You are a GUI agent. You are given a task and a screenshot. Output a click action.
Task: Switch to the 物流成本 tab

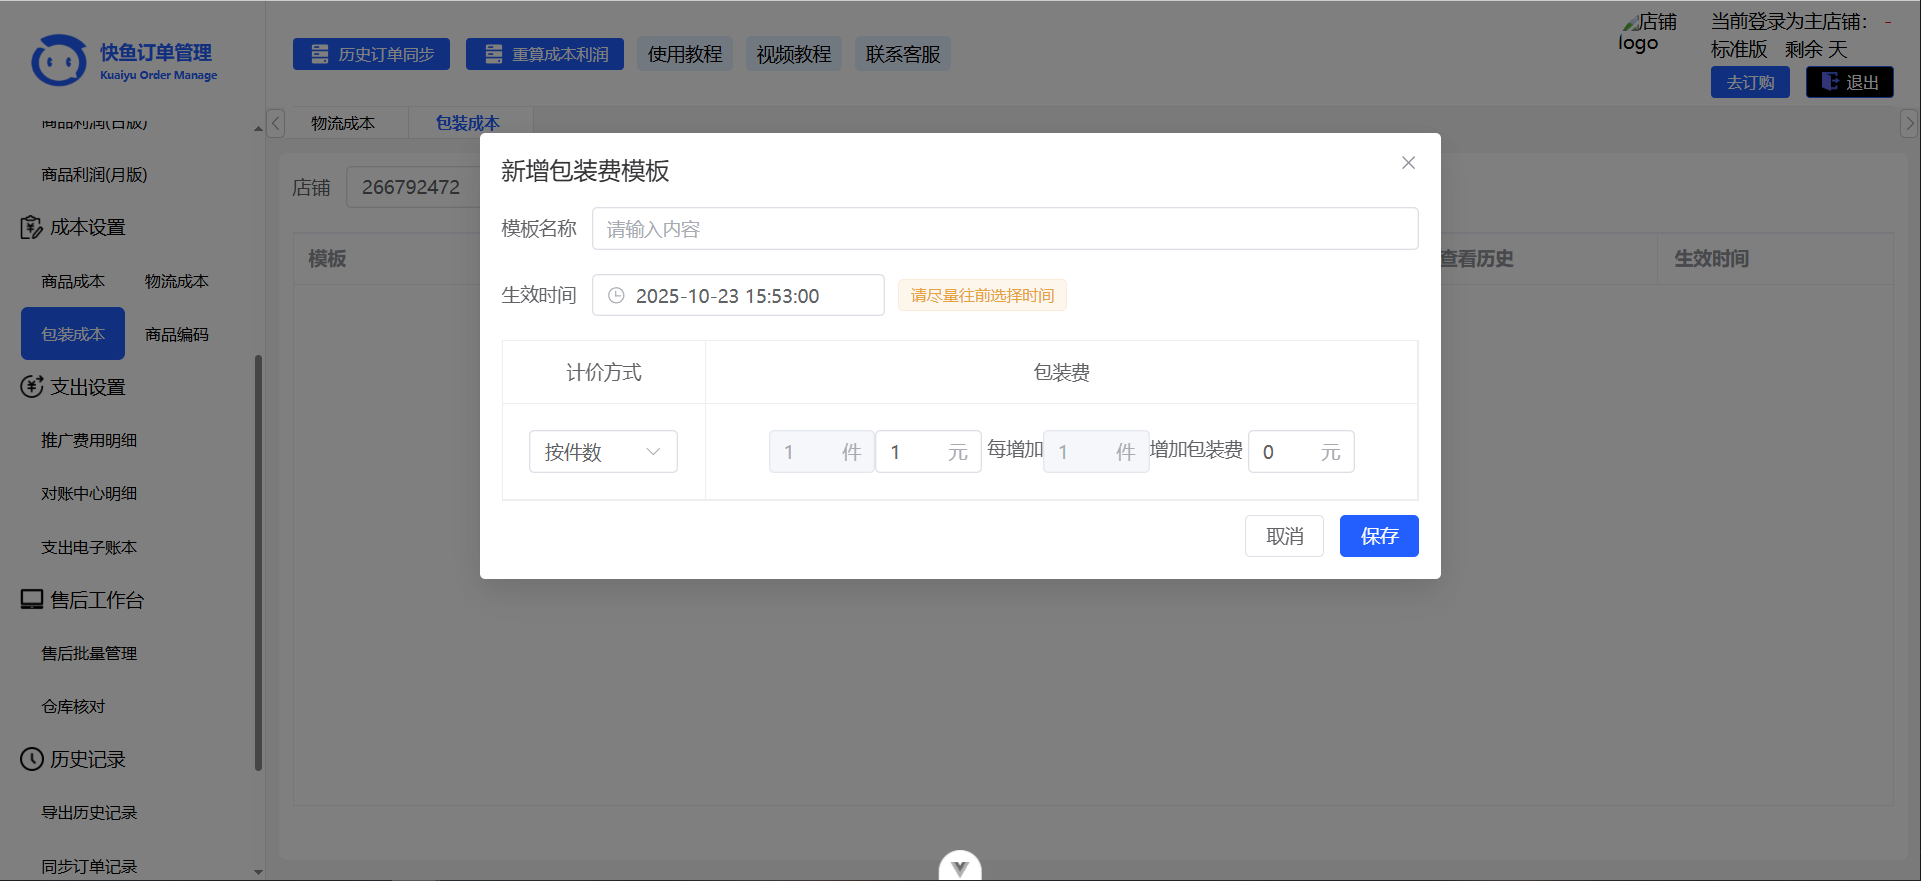pos(342,123)
